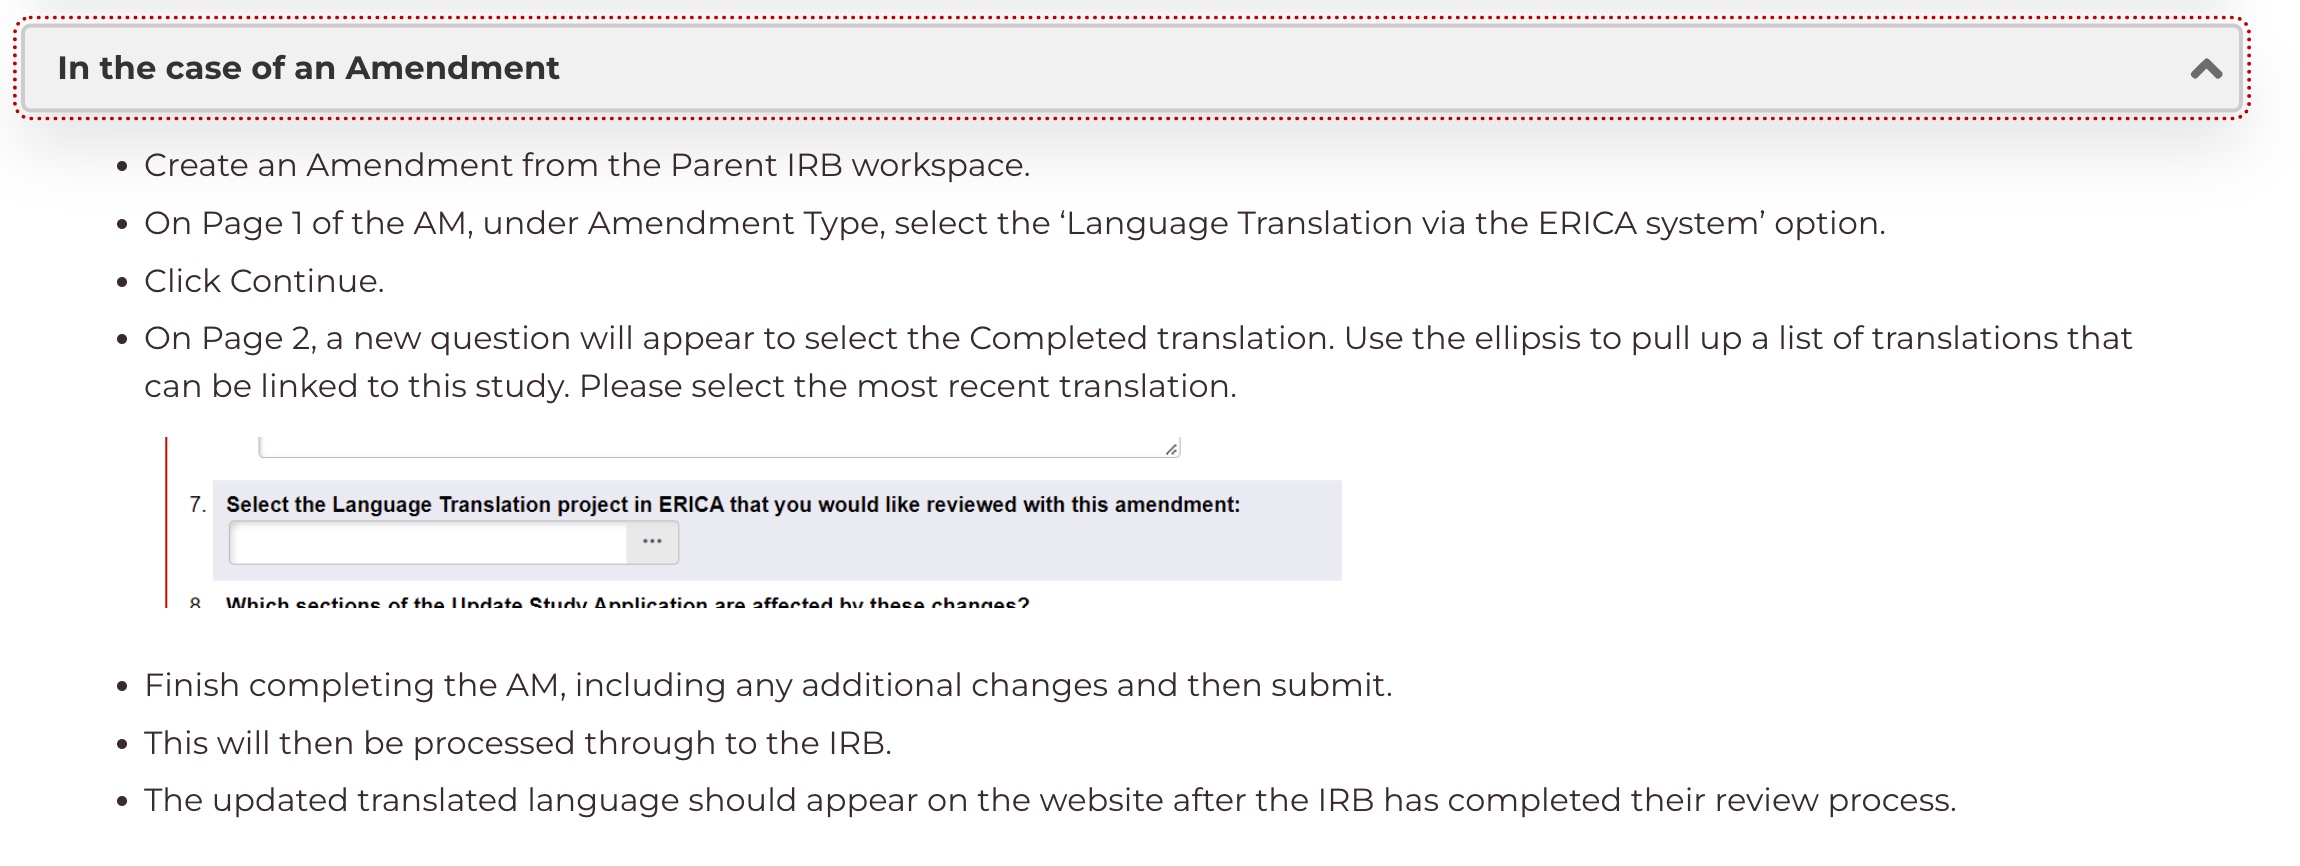This screenshot has width=2300, height=866.
Task: Click the 'In the case of an Amendment' header
Action: pyautogui.click(x=1131, y=68)
